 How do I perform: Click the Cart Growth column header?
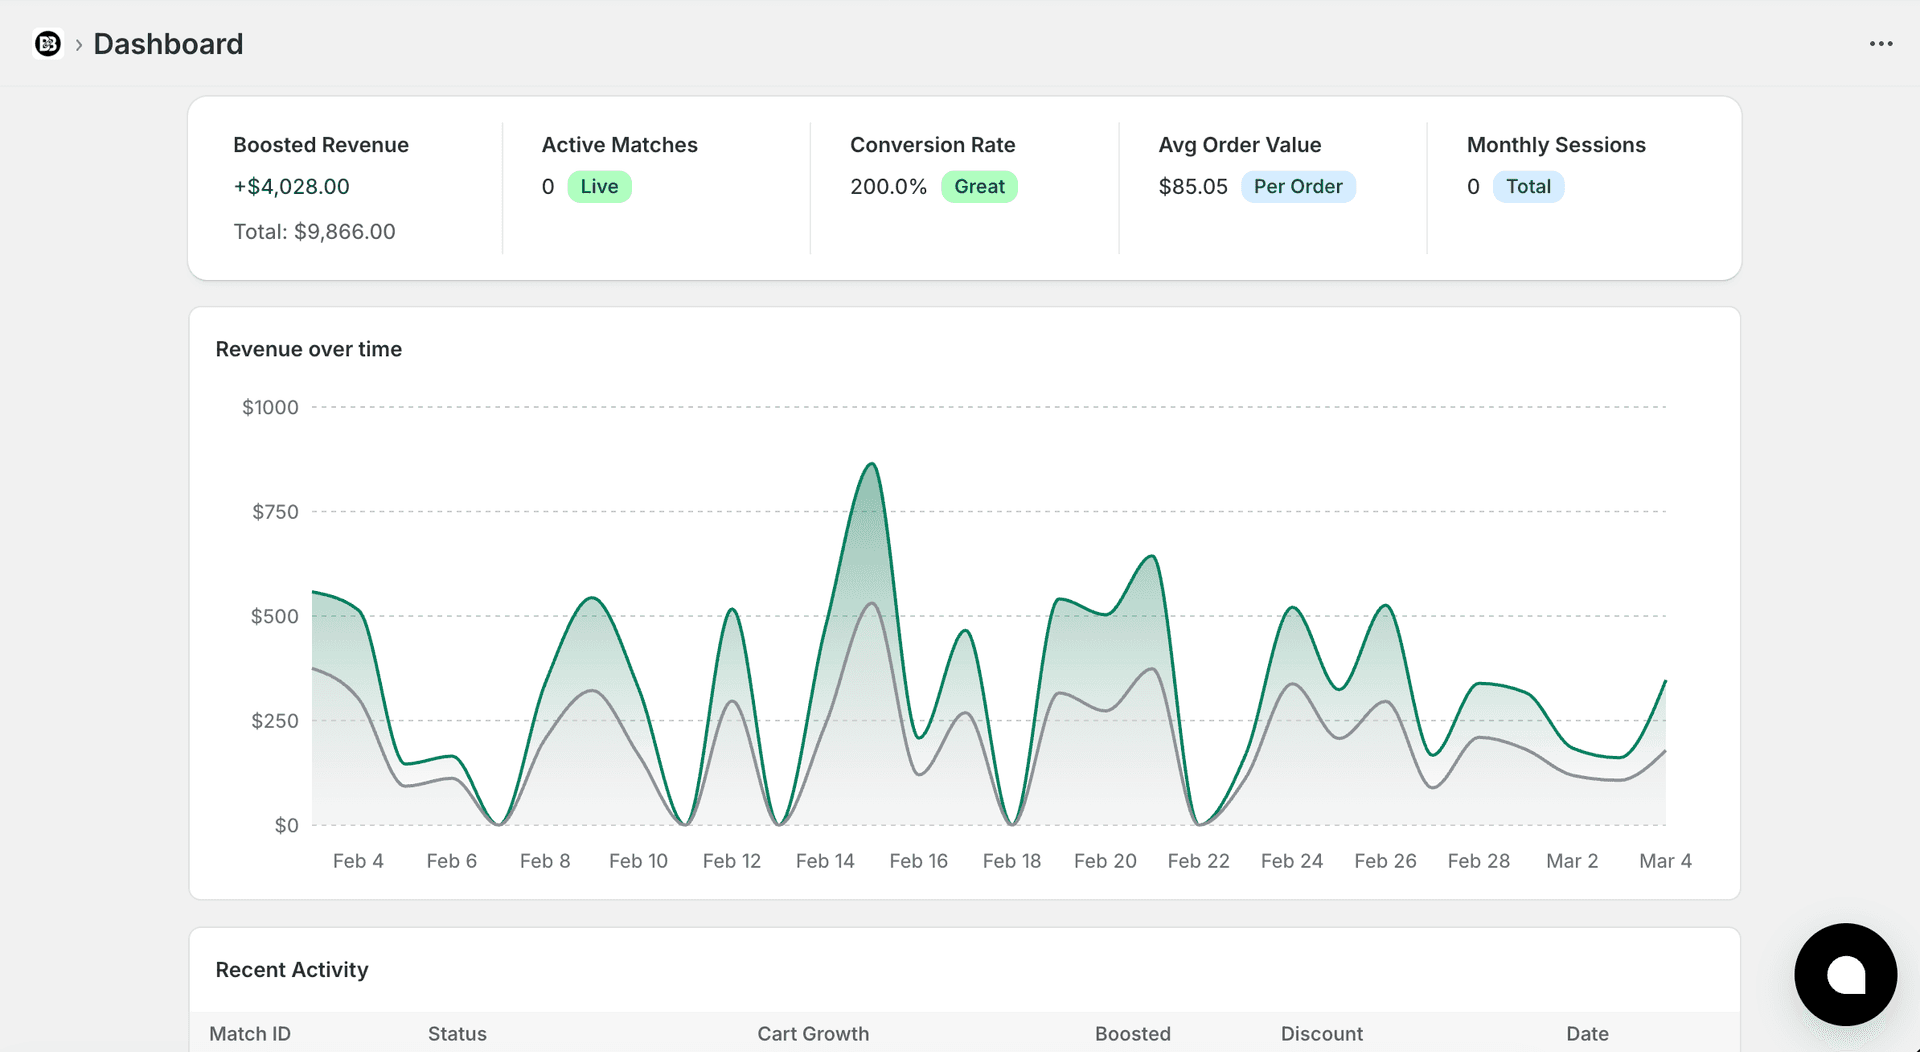813,1034
